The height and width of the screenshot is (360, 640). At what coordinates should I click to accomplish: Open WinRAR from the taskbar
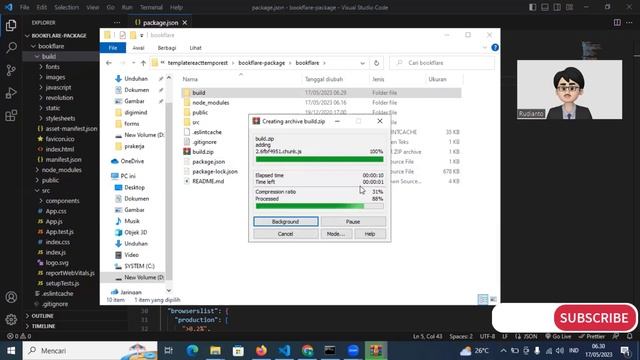pos(376,350)
